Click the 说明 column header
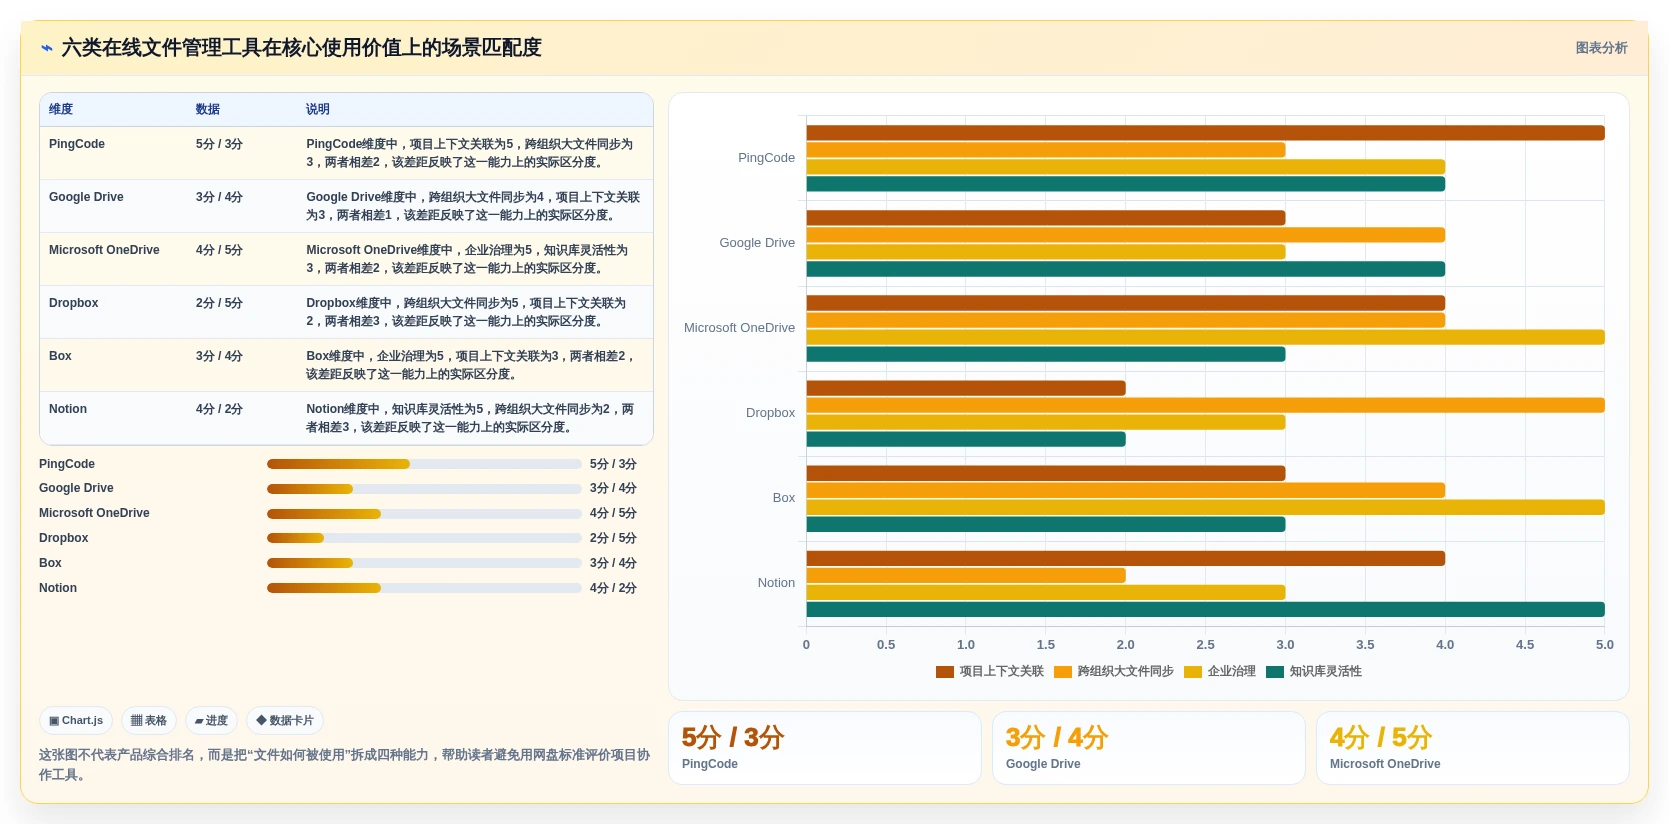1669x824 pixels. [318, 109]
